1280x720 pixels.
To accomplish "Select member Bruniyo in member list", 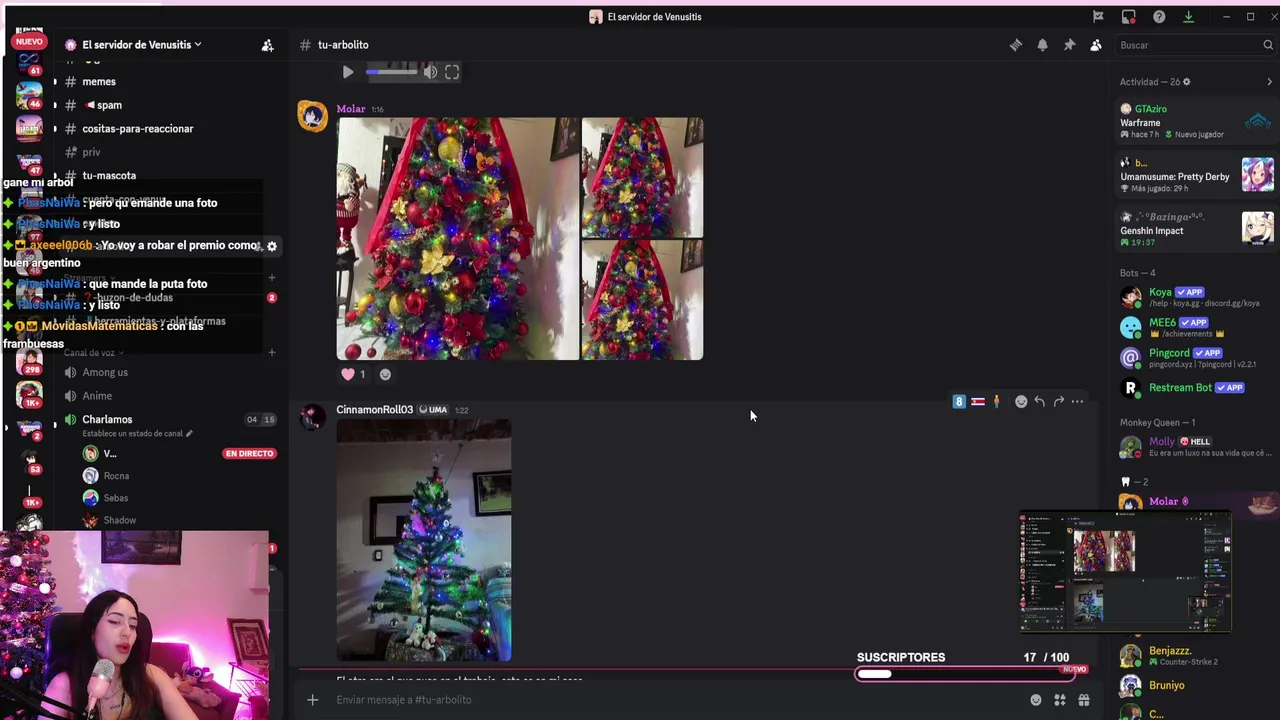I will pos(1195,686).
